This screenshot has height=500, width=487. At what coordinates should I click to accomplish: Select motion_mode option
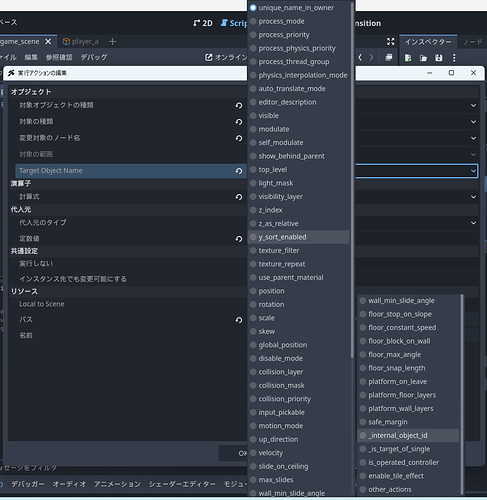point(299,426)
